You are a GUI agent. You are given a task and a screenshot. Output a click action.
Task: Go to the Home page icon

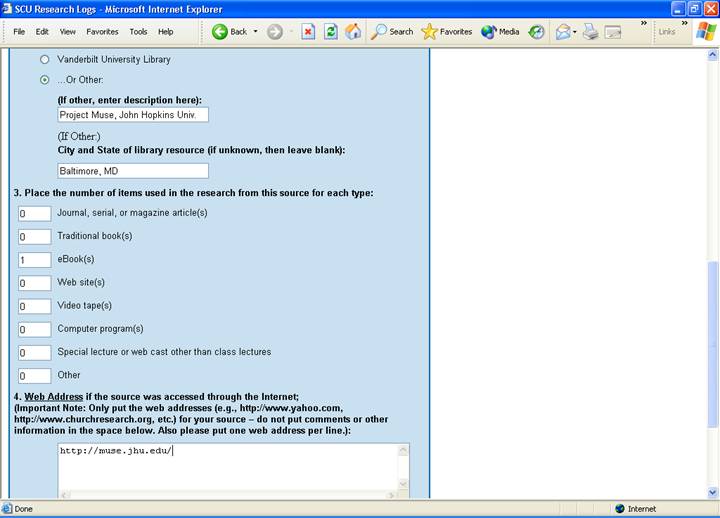pos(353,32)
